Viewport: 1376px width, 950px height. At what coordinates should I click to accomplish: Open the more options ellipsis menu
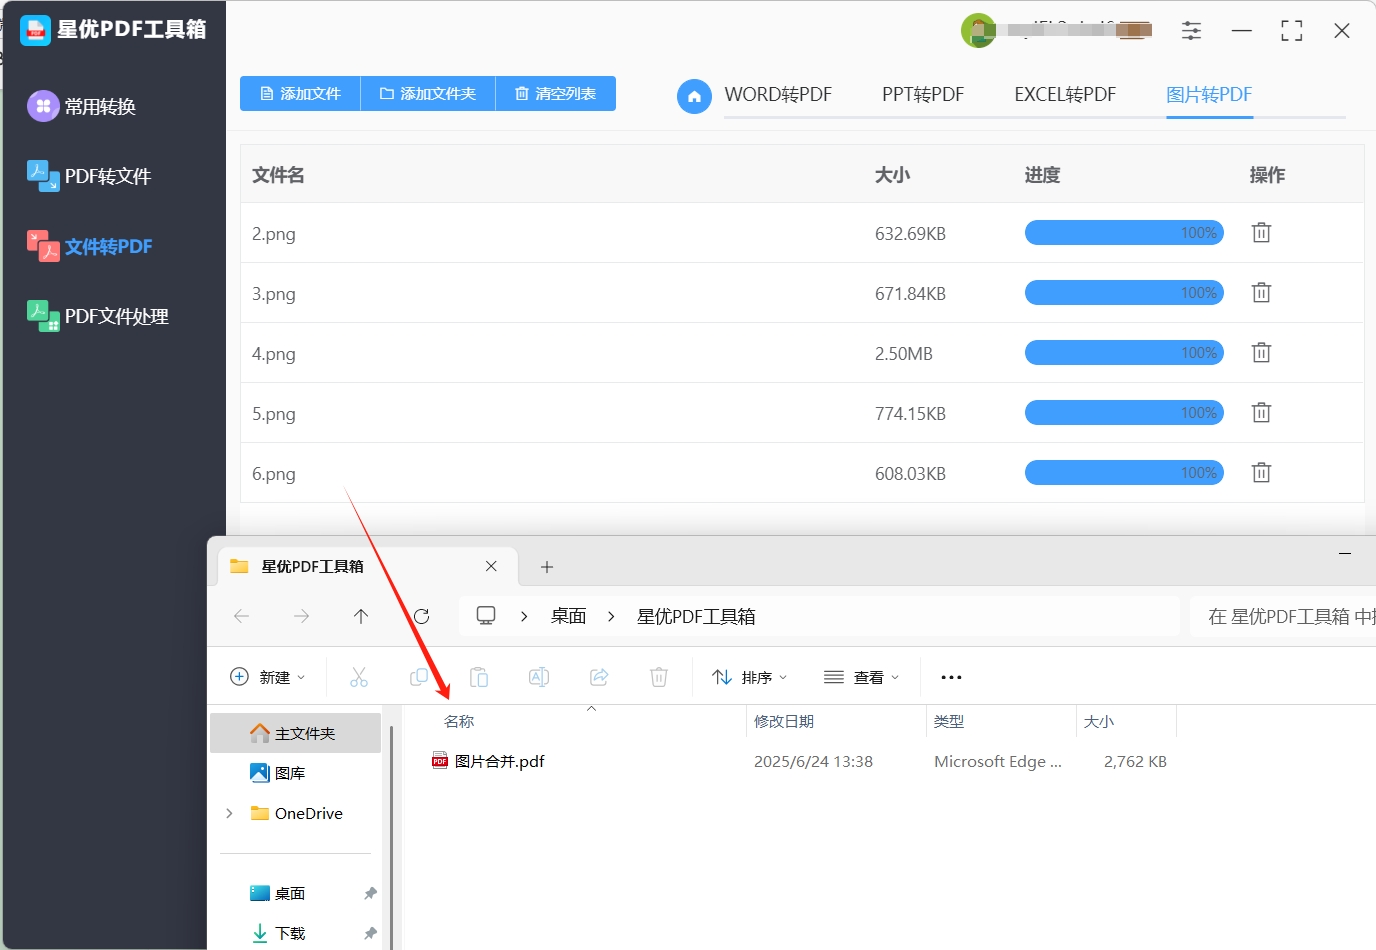click(x=951, y=677)
